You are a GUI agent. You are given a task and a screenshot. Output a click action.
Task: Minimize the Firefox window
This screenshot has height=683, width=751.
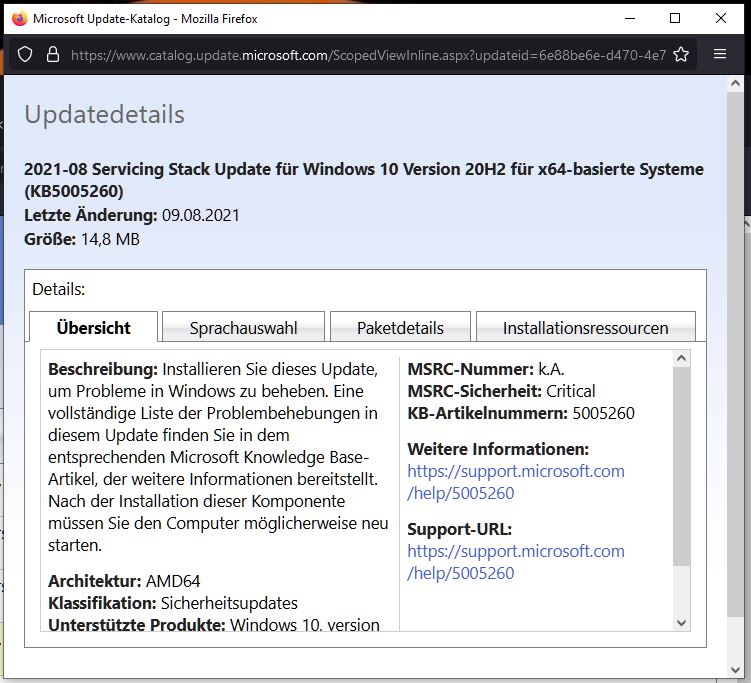[630, 18]
